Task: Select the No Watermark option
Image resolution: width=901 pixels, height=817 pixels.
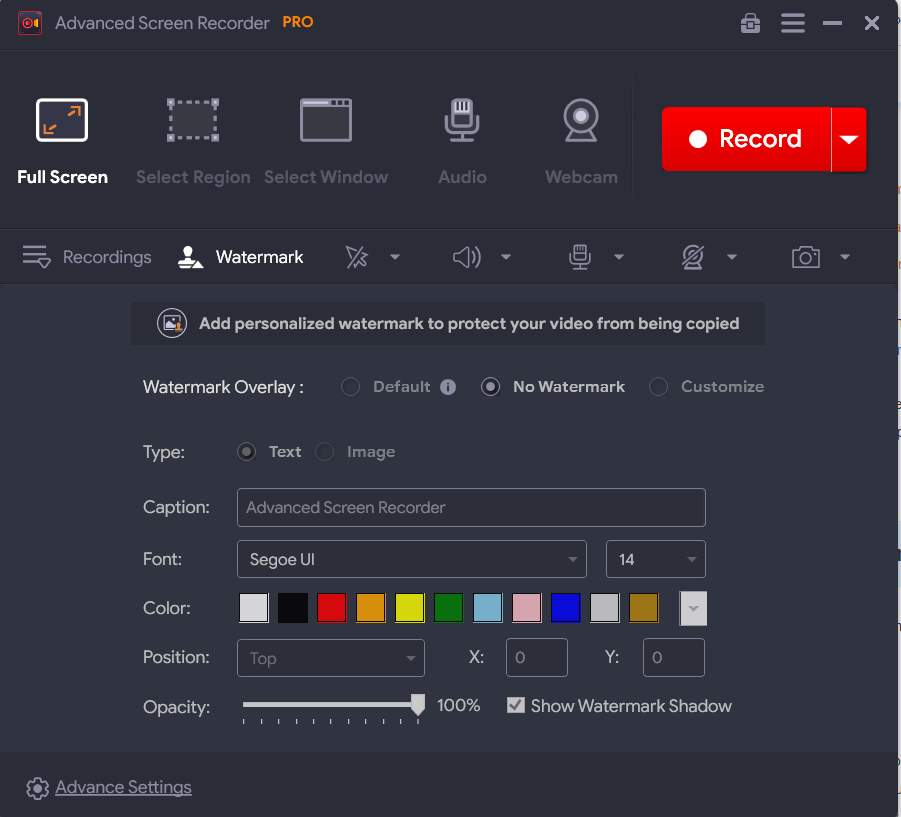Action: 489,387
